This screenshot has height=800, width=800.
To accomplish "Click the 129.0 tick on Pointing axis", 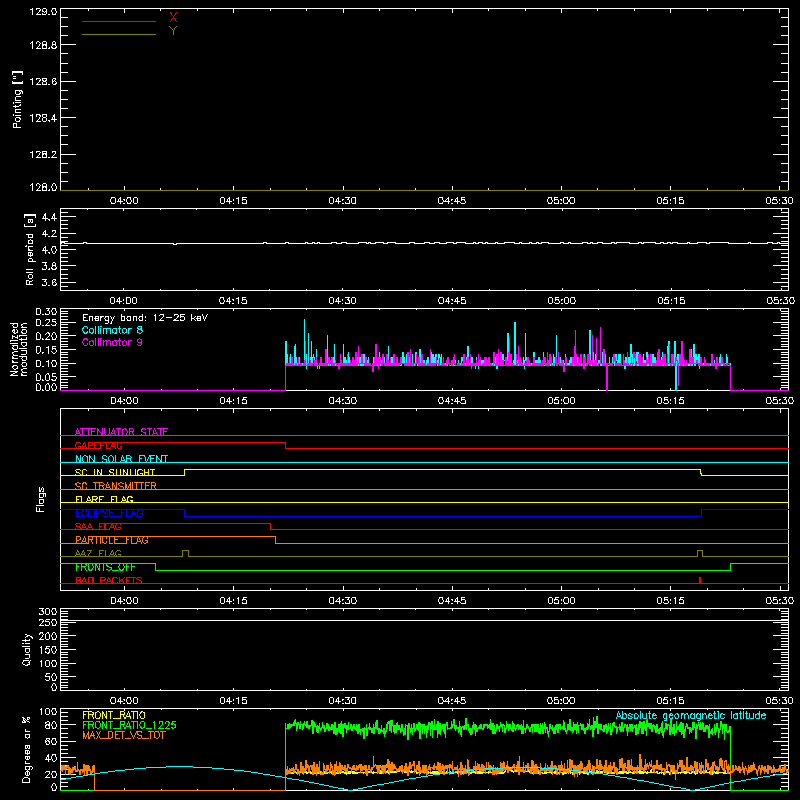I will coord(43,11).
